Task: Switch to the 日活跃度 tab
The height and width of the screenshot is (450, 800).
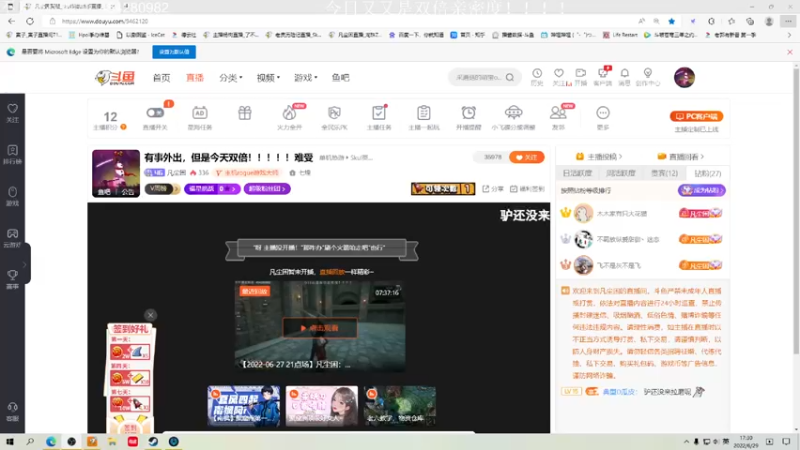Action: click(x=577, y=173)
